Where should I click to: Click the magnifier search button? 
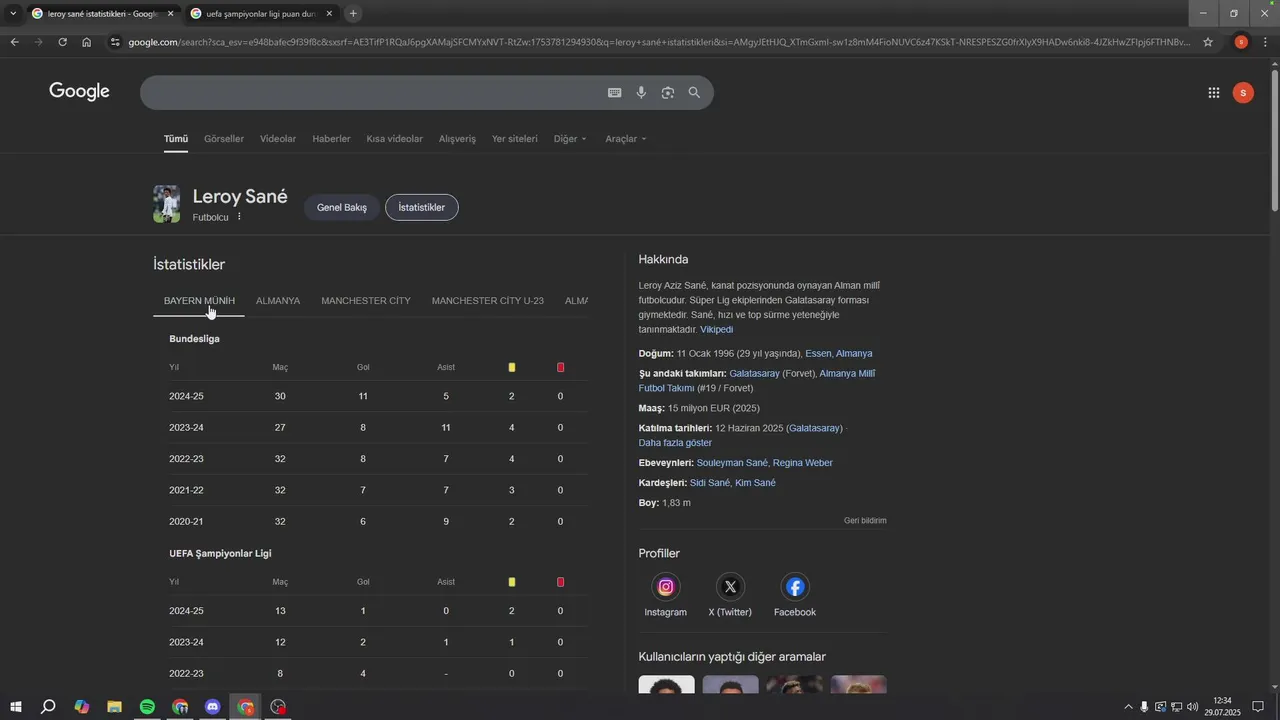point(694,93)
